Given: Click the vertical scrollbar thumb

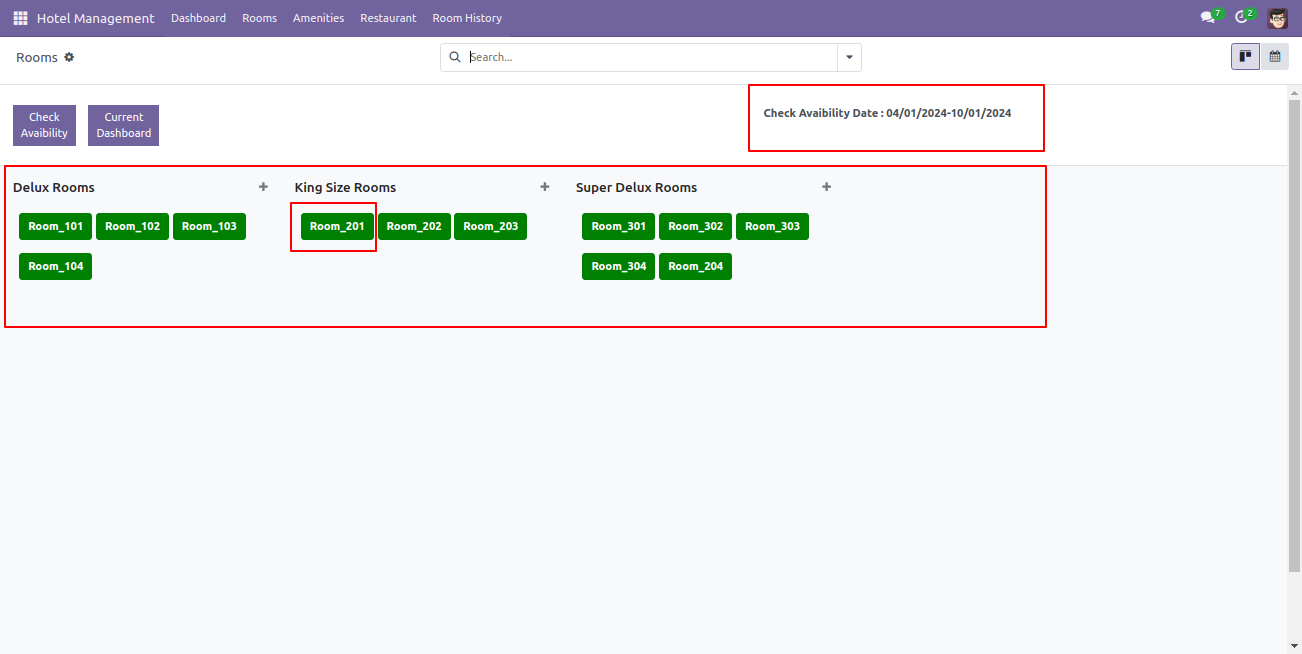Looking at the screenshot, I should click(1294, 335).
